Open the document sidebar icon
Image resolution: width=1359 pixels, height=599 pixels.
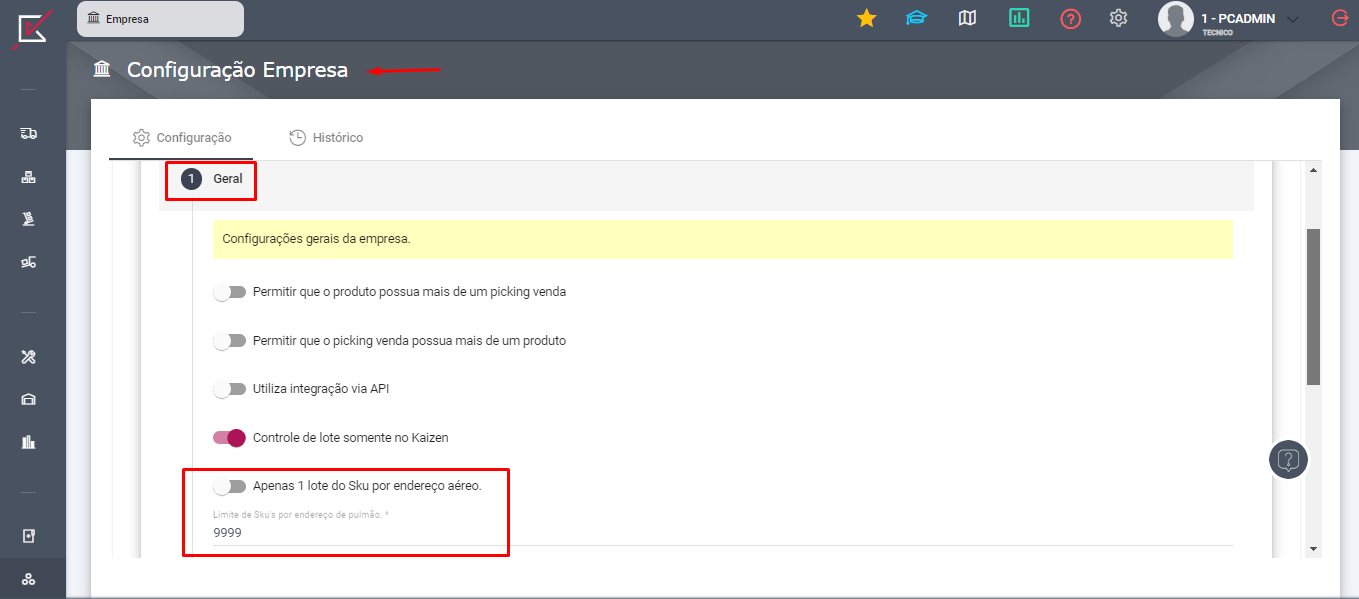click(29, 536)
